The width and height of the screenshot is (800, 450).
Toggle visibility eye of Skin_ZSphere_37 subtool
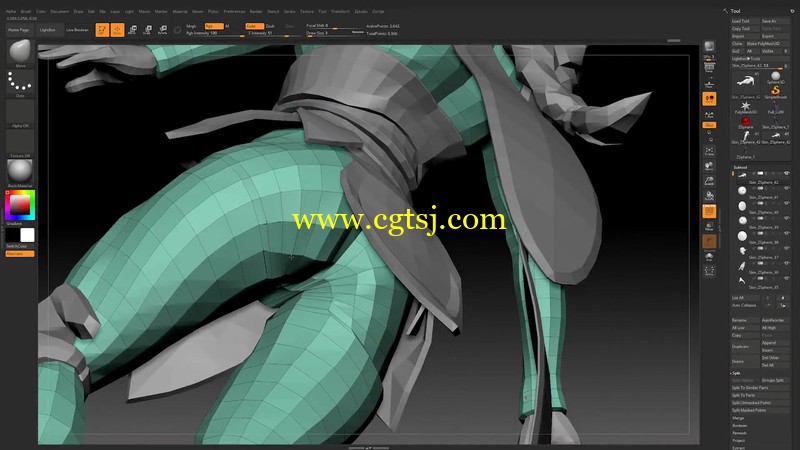pos(787,248)
